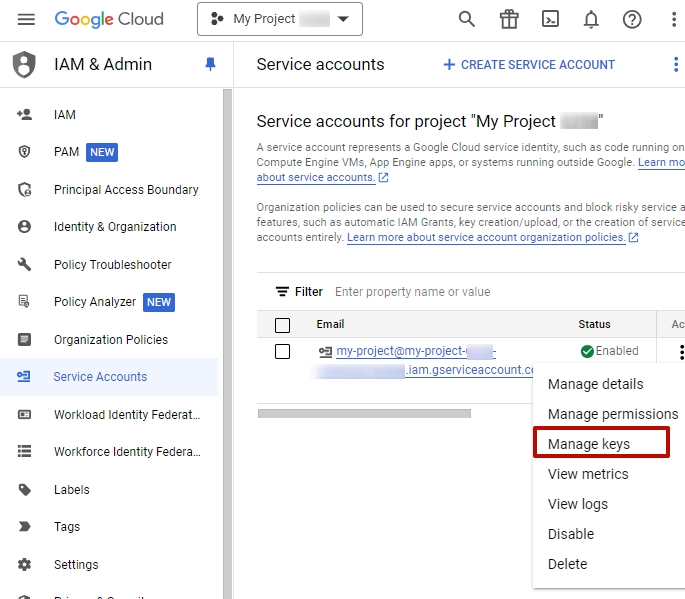Image resolution: width=685 pixels, height=599 pixels.
Task: Choose View logs from context menu
Action: [x=578, y=504]
